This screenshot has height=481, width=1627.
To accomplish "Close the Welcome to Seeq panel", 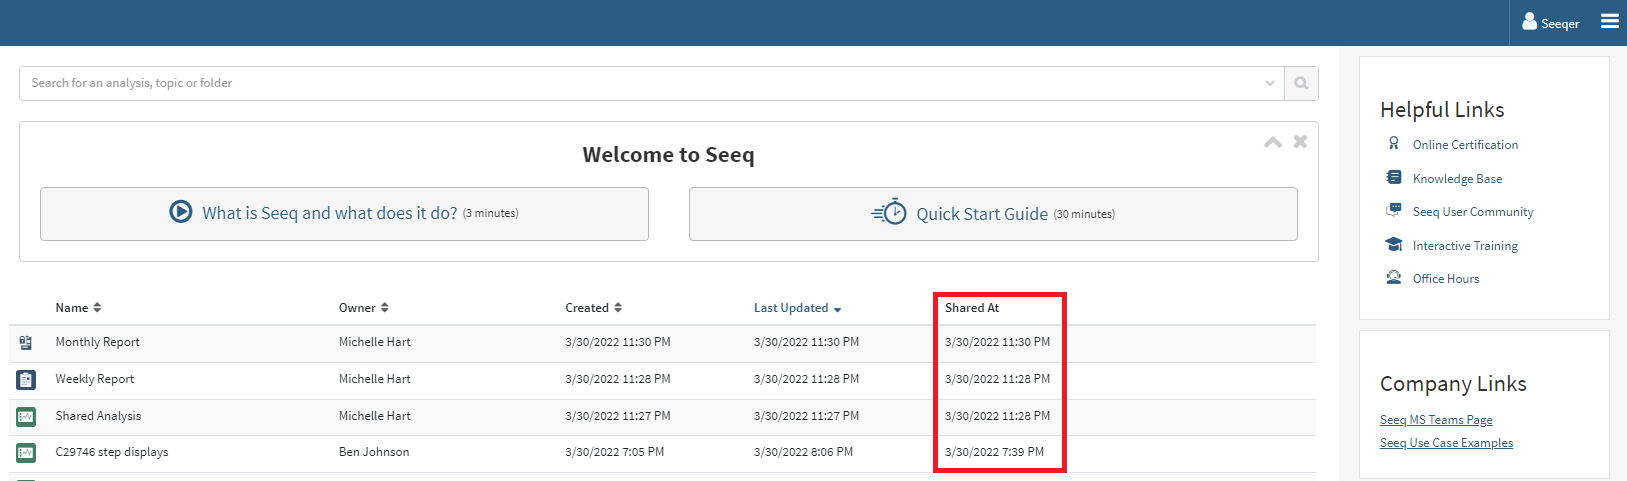I will (x=1300, y=142).
